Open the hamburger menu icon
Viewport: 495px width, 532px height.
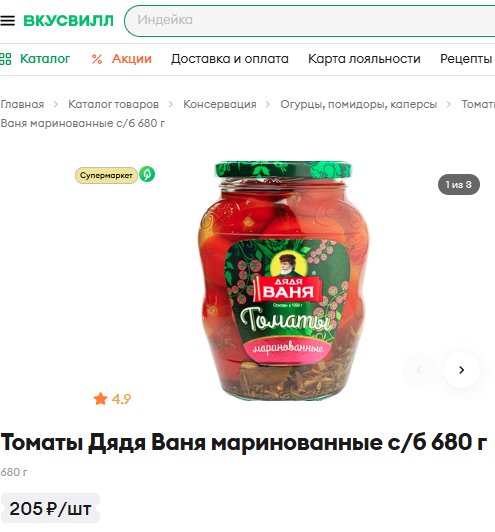point(7,21)
